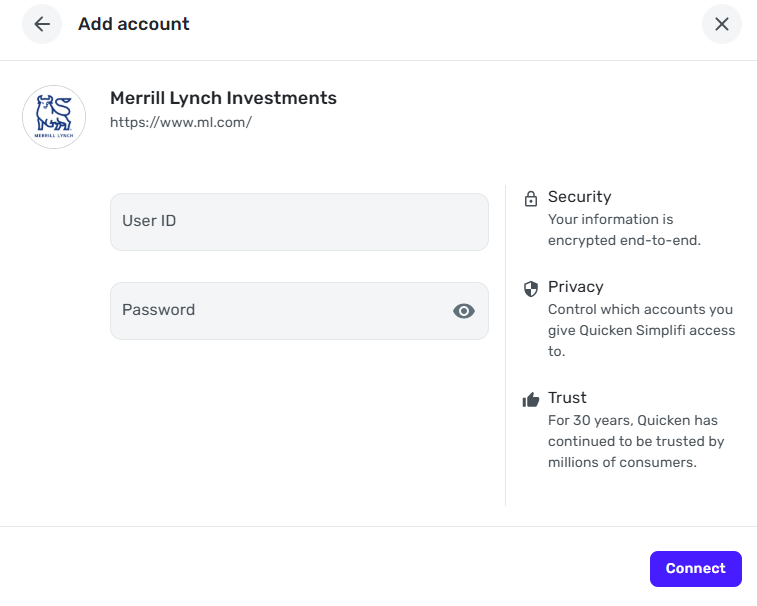The height and width of the screenshot is (606, 757).
Task: Open the https://www.ml.com/ link
Action: [180, 123]
